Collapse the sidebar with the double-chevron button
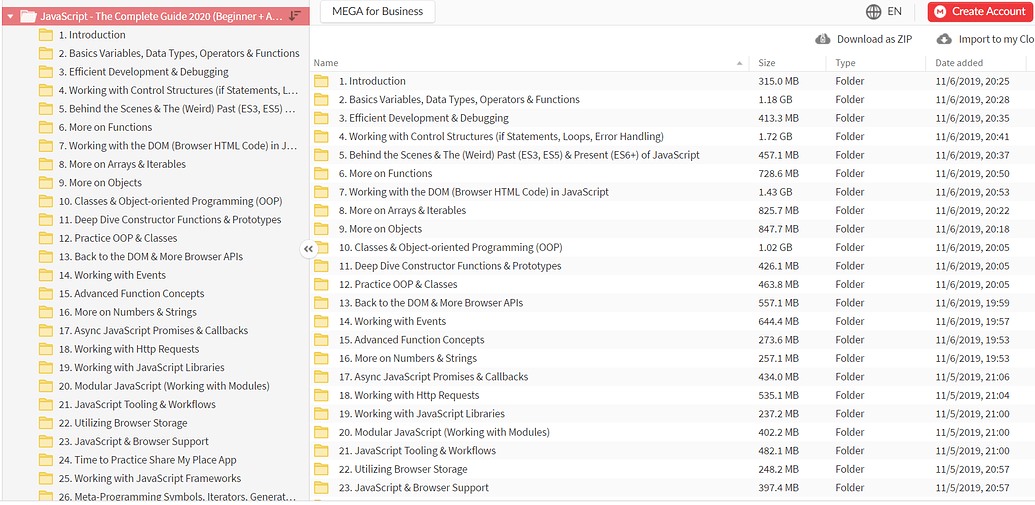 pos(308,249)
